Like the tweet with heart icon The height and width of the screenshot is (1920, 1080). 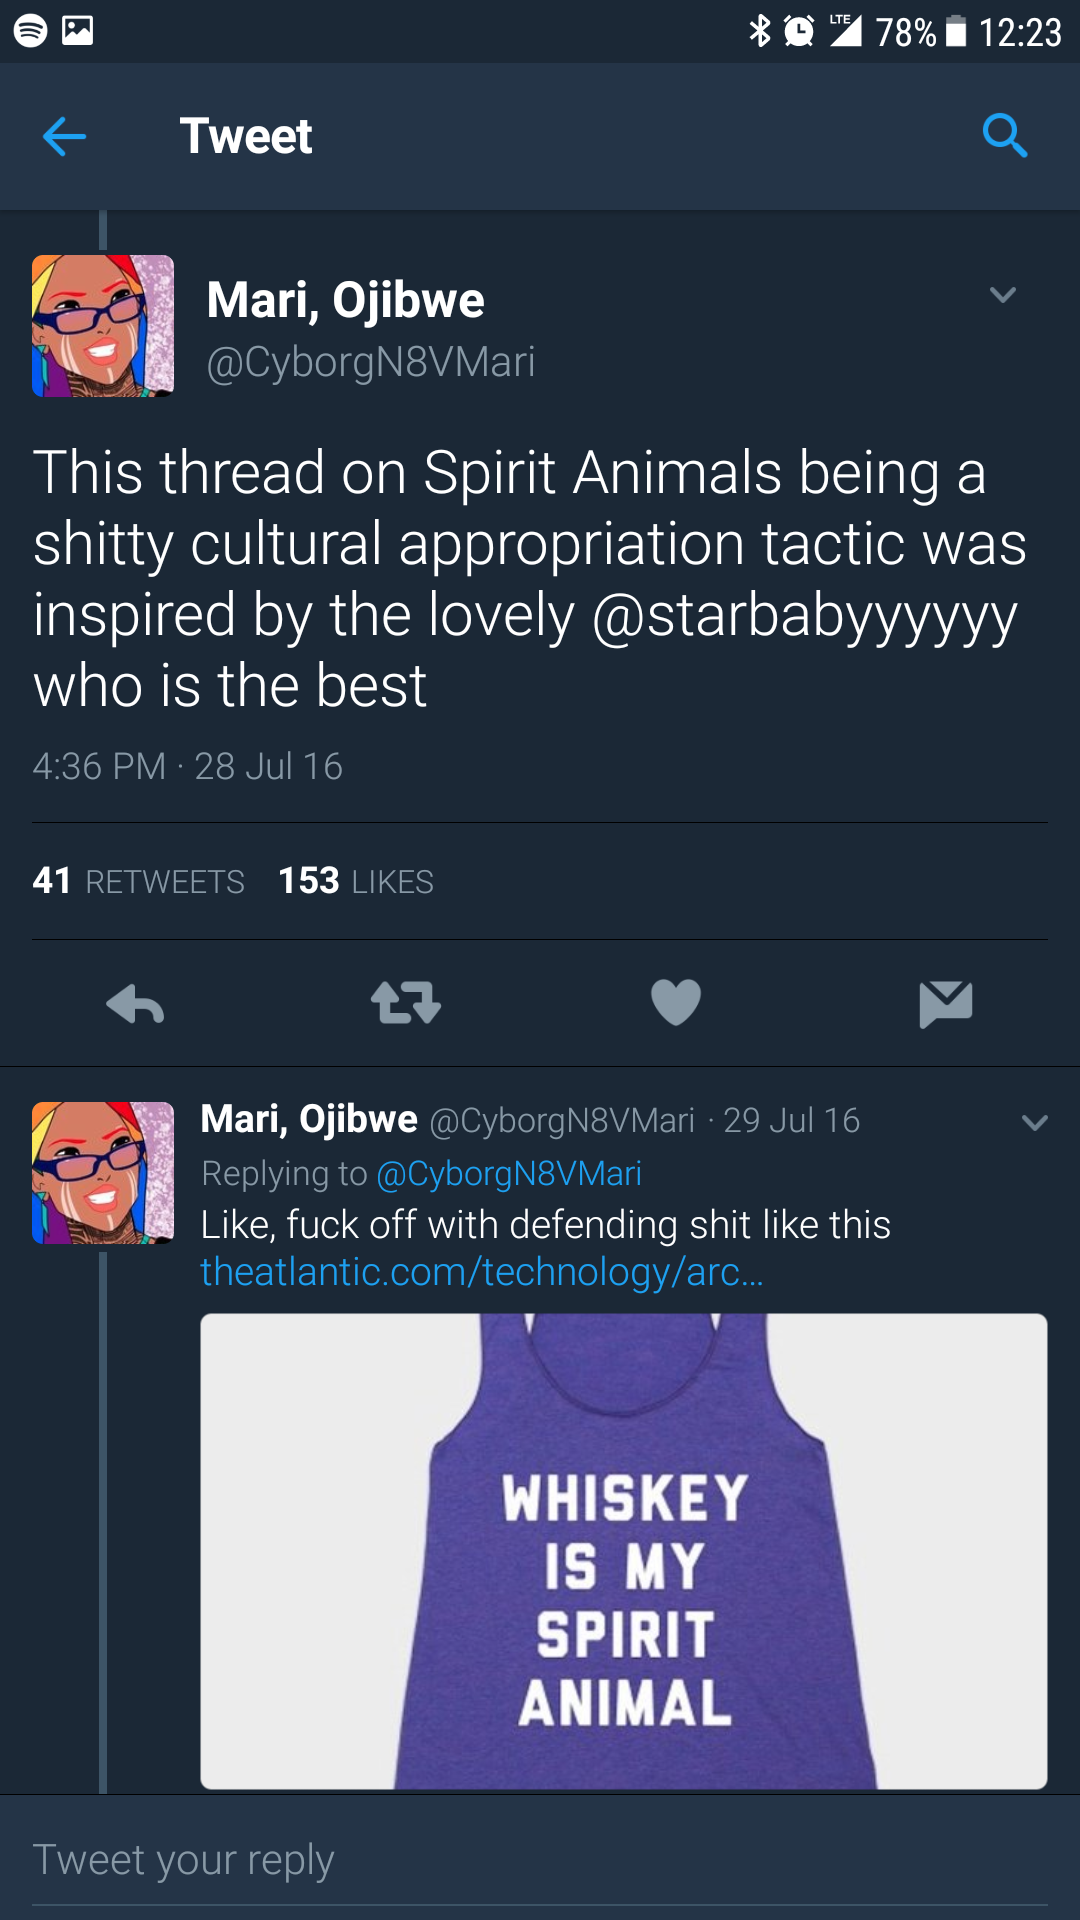tap(676, 1003)
